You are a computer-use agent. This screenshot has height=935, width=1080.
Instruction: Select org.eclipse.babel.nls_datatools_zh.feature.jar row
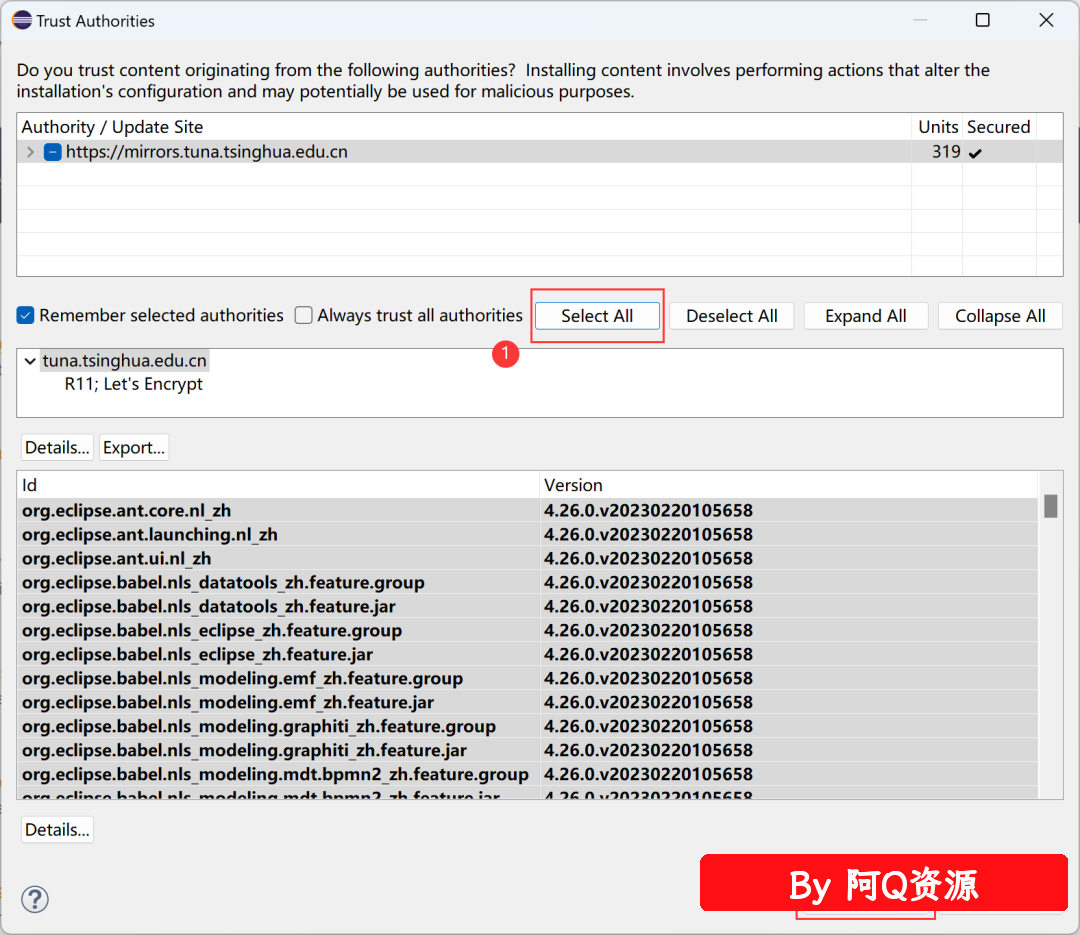(528, 606)
